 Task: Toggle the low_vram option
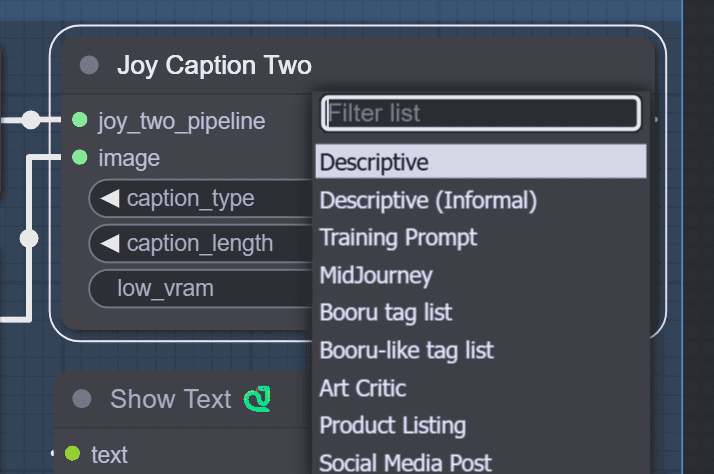200,288
